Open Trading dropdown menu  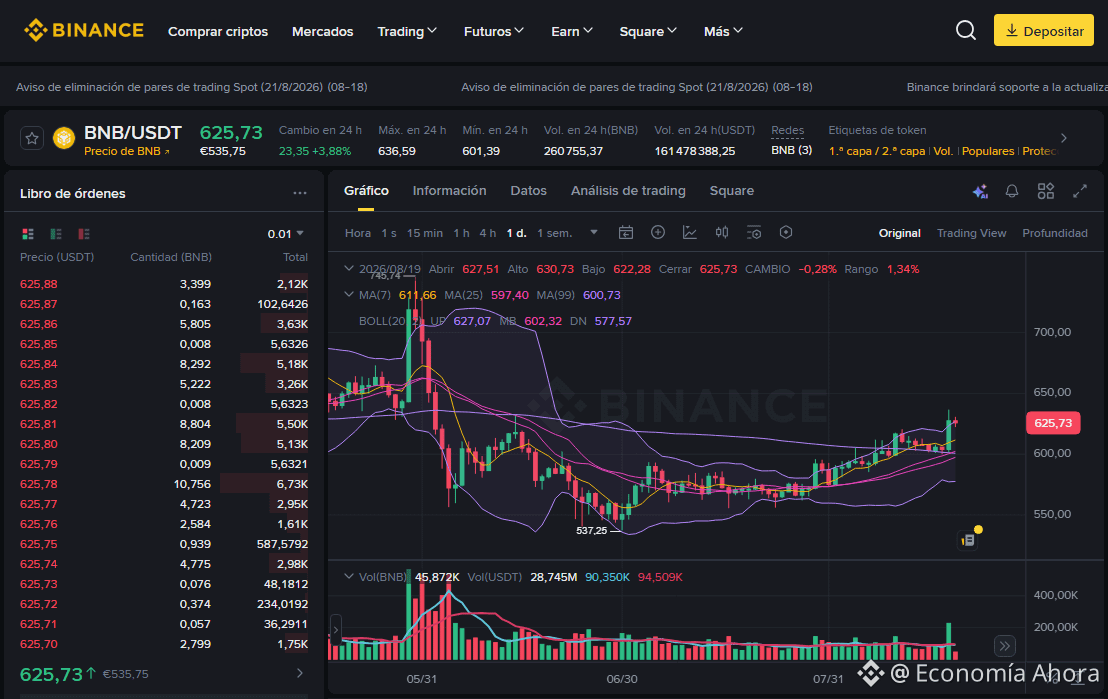pyautogui.click(x=406, y=31)
